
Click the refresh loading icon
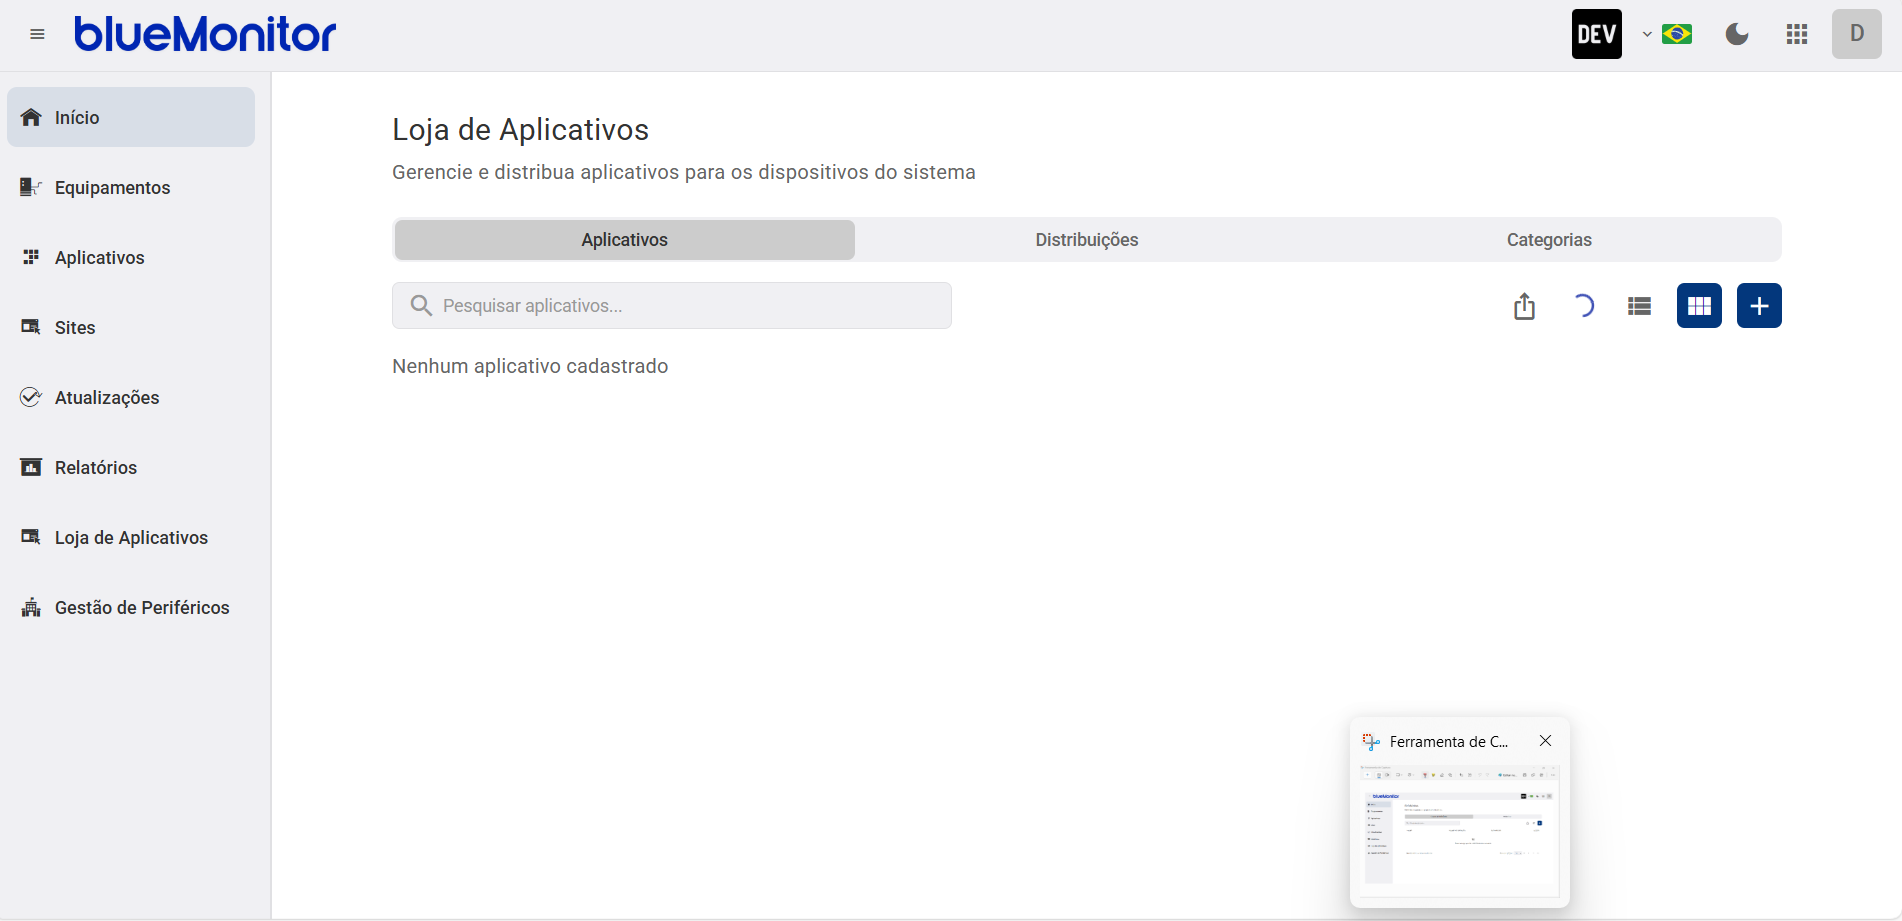(1582, 306)
